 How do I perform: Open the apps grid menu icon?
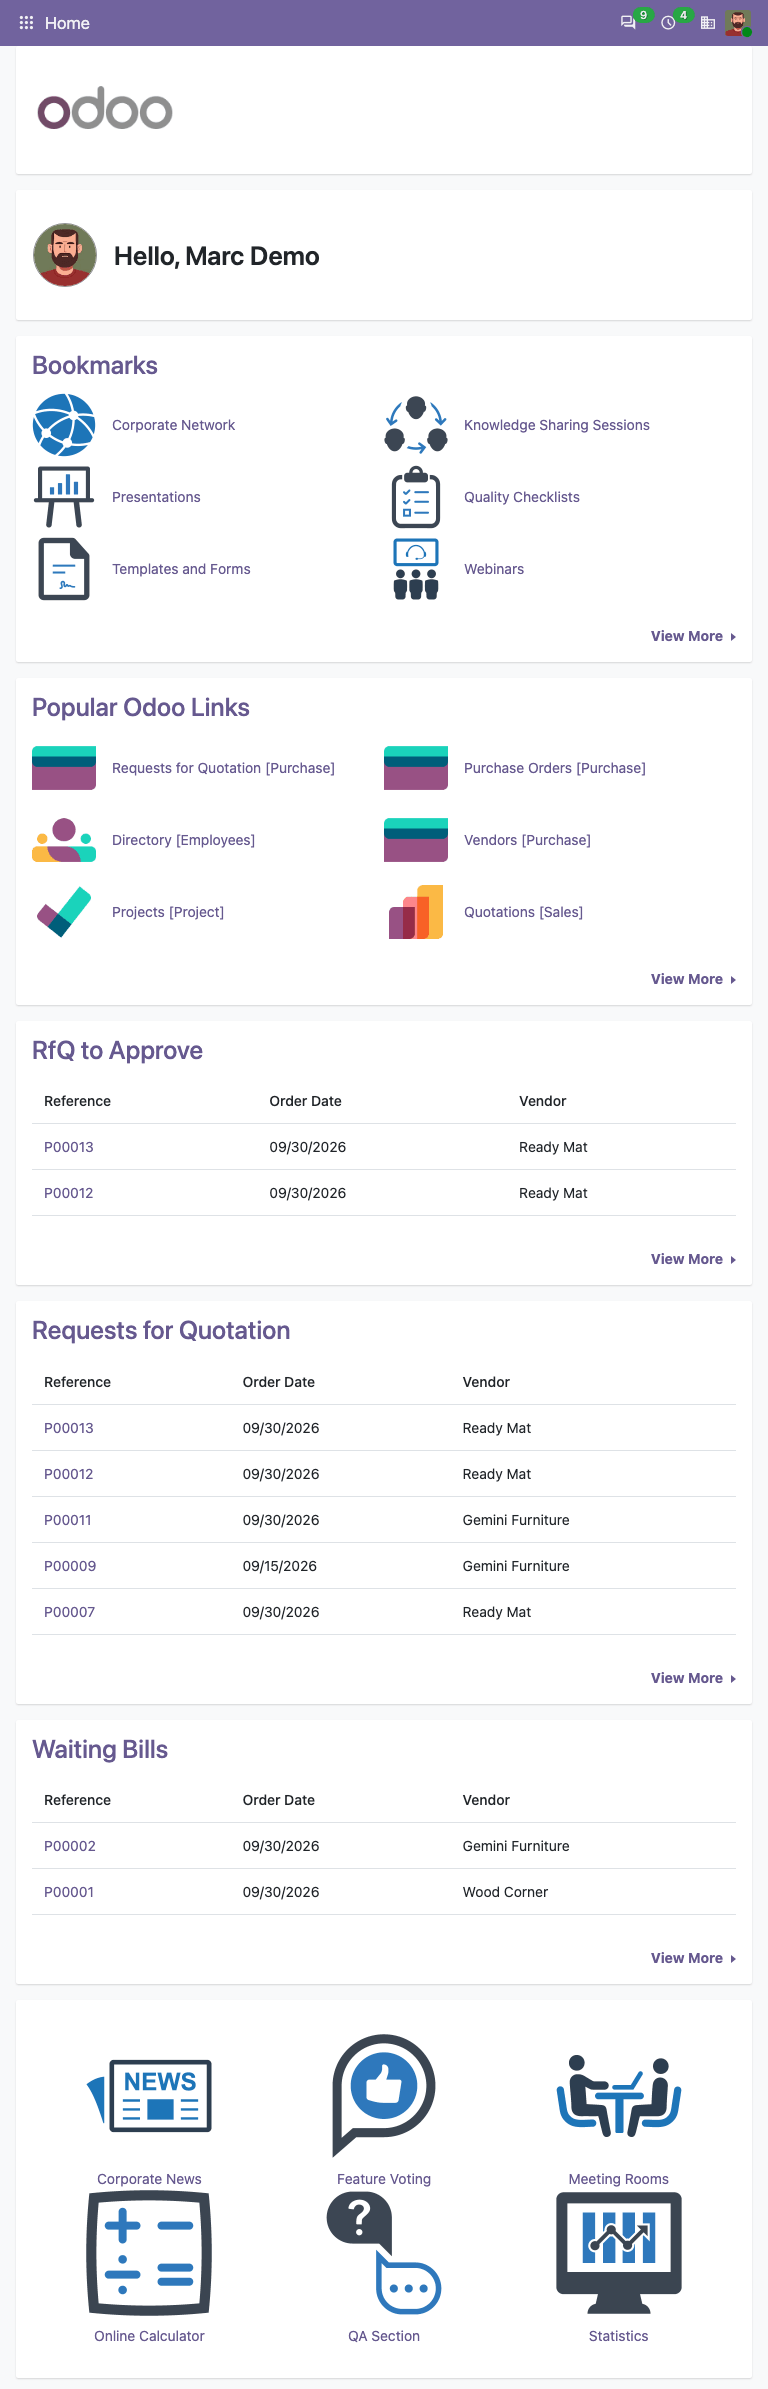(x=26, y=23)
